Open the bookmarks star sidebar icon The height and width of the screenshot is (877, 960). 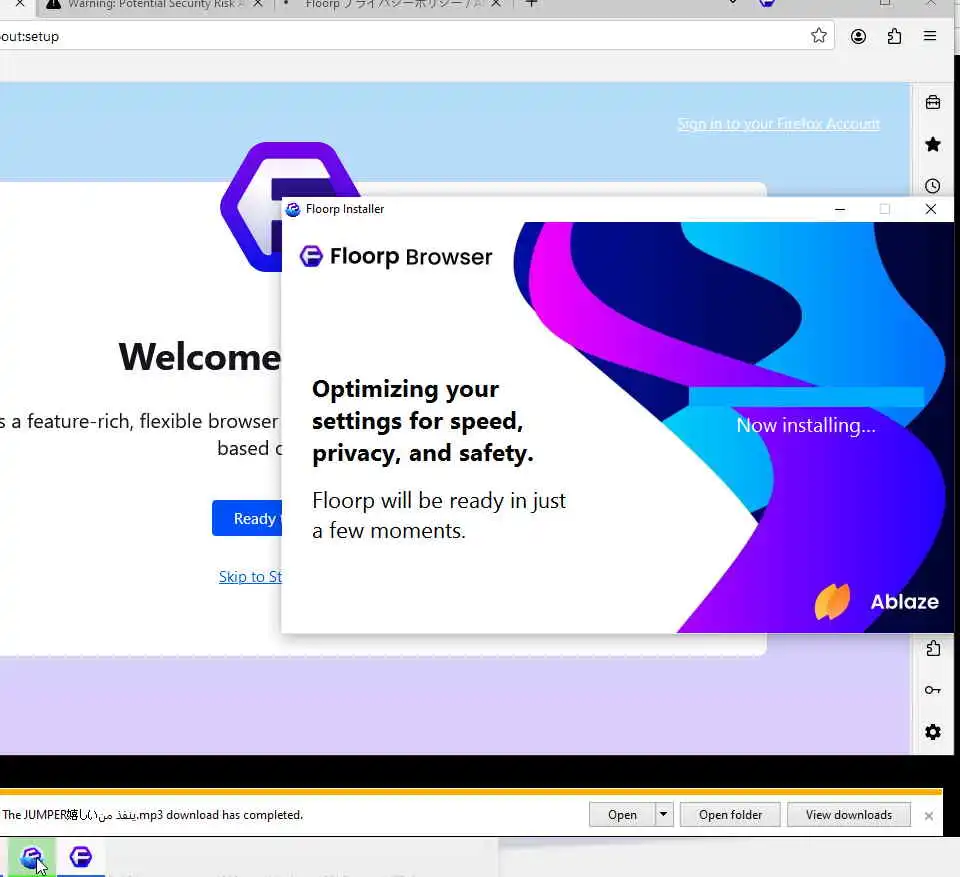coord(932,145)
